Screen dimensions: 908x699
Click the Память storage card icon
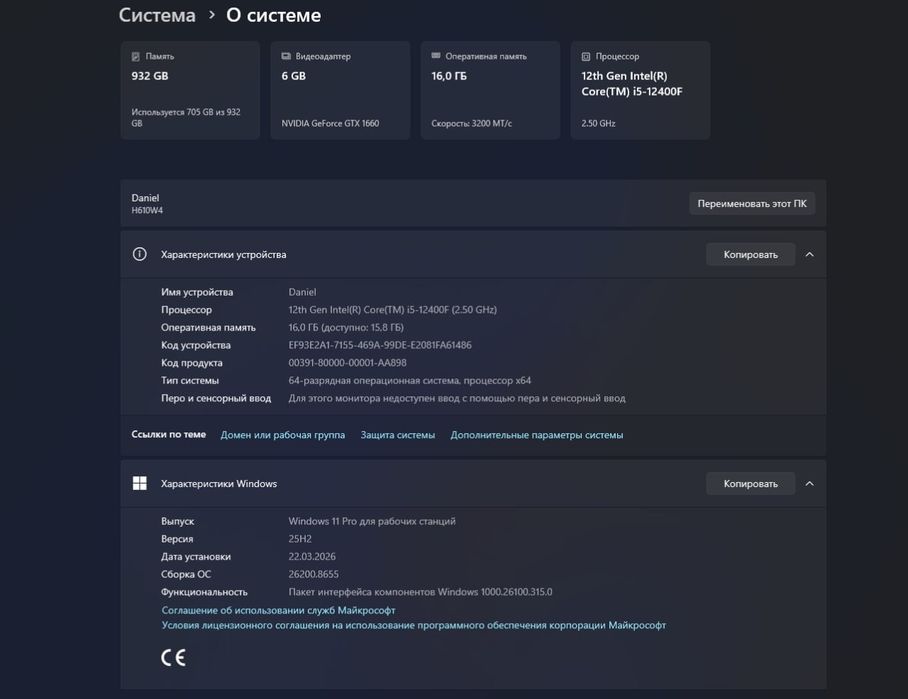(x=136, y=56)
